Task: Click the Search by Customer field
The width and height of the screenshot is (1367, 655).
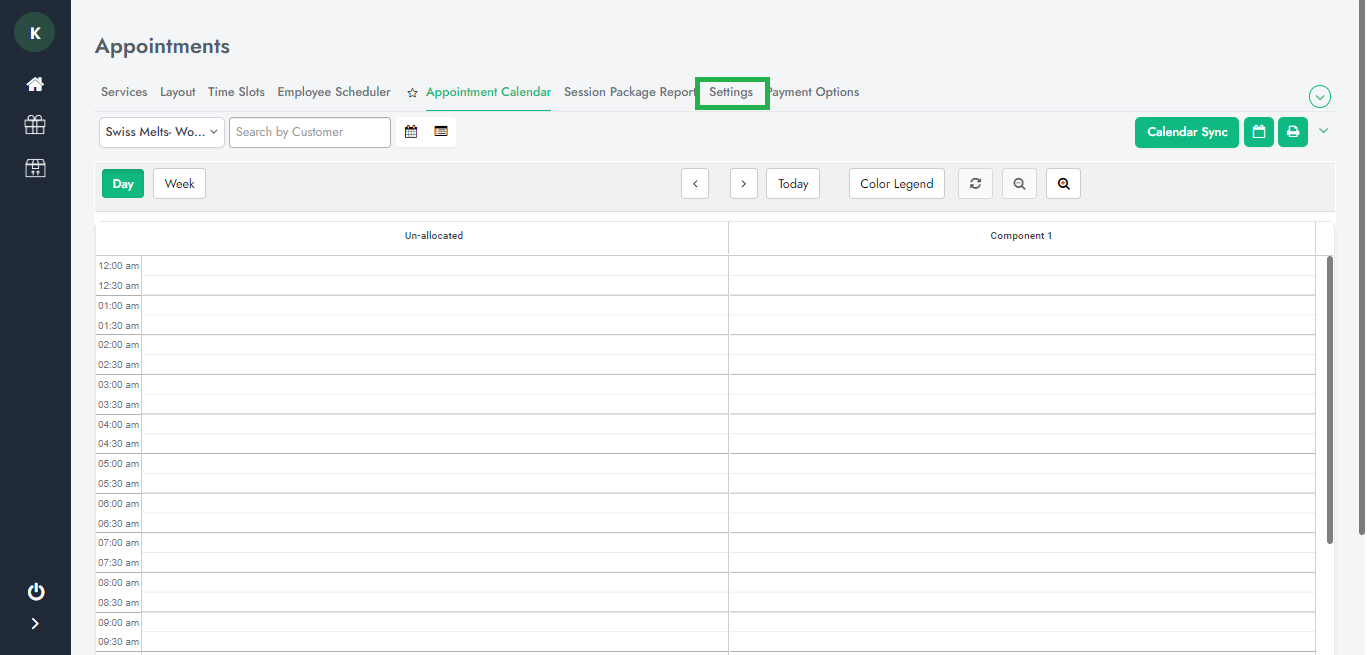Action: click(309, 132)
